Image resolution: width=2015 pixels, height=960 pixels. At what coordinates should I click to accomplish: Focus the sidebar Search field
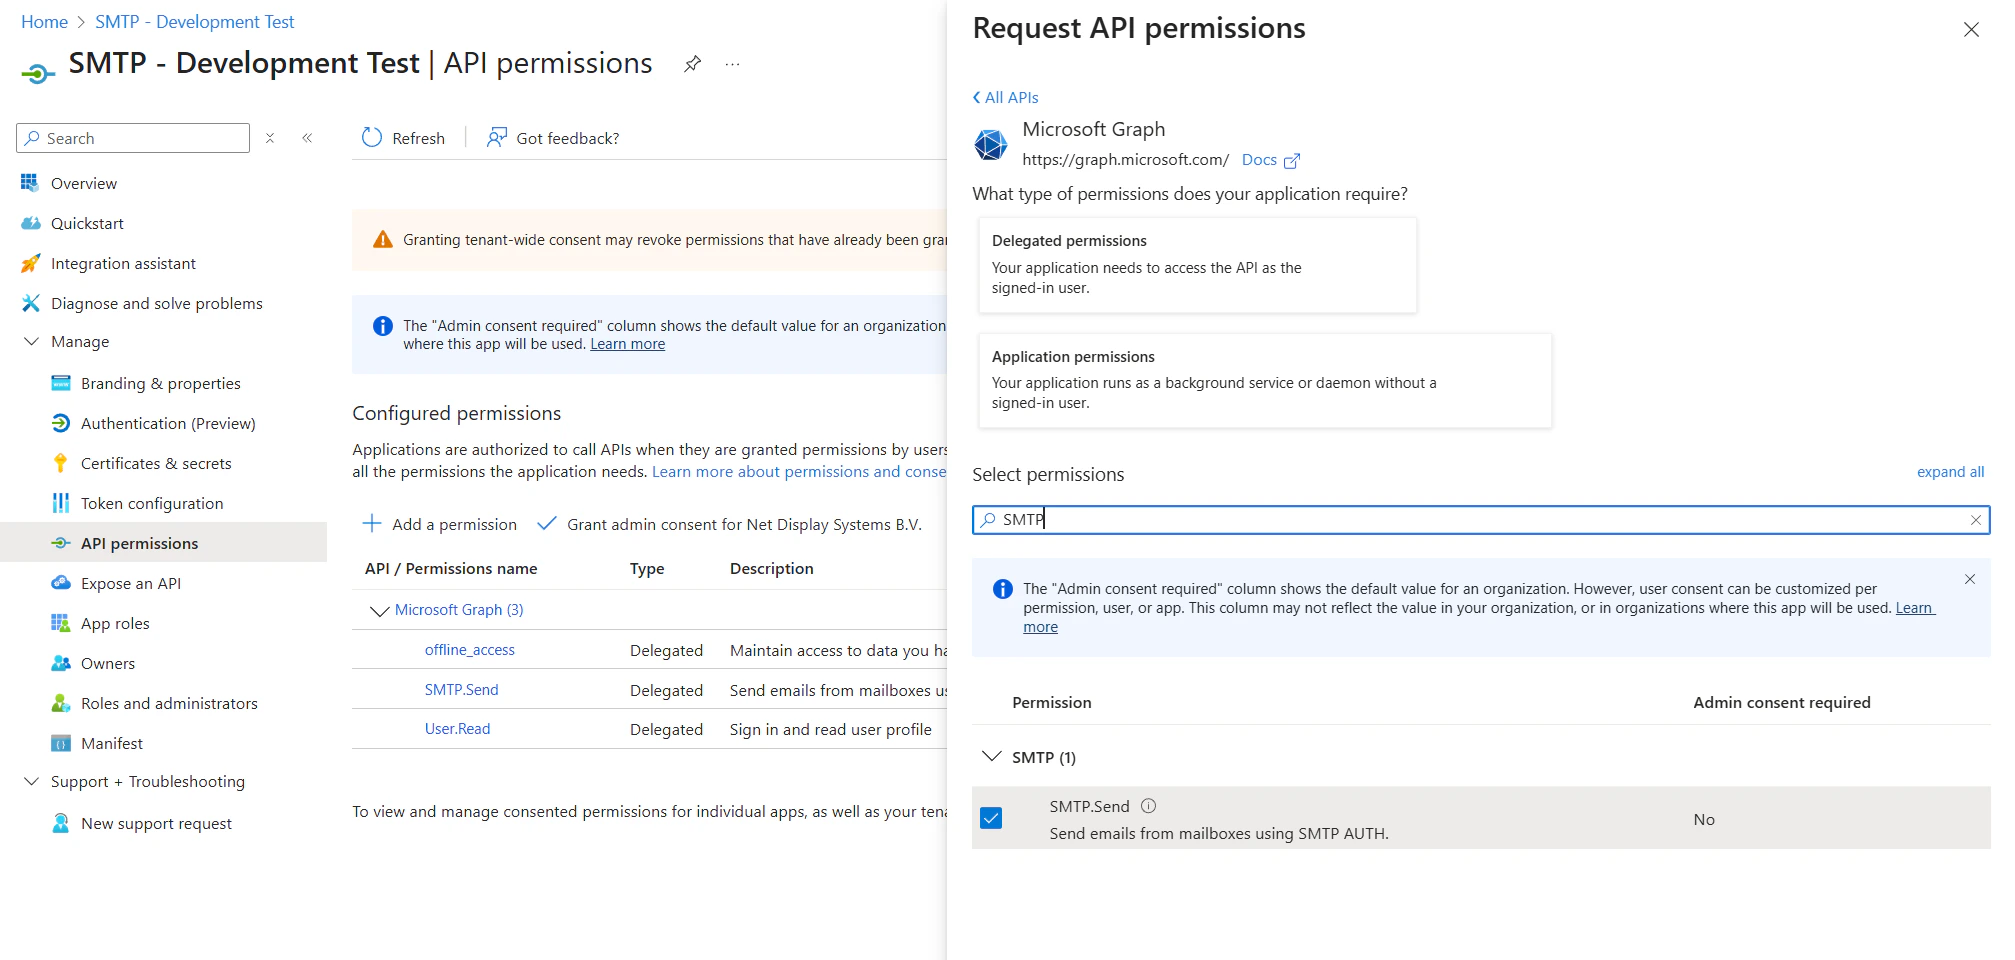(x=133, y=138)
